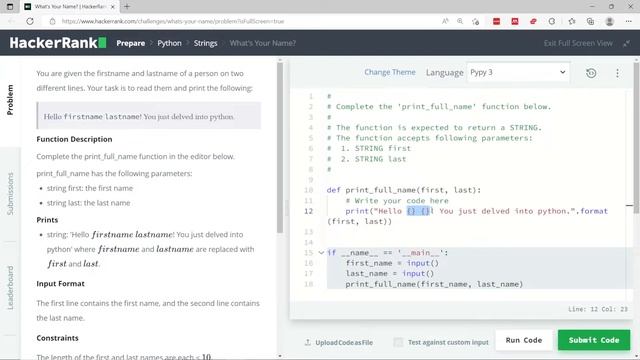
Task: Click the first_name = input() code line
Action: coord(392,263)
